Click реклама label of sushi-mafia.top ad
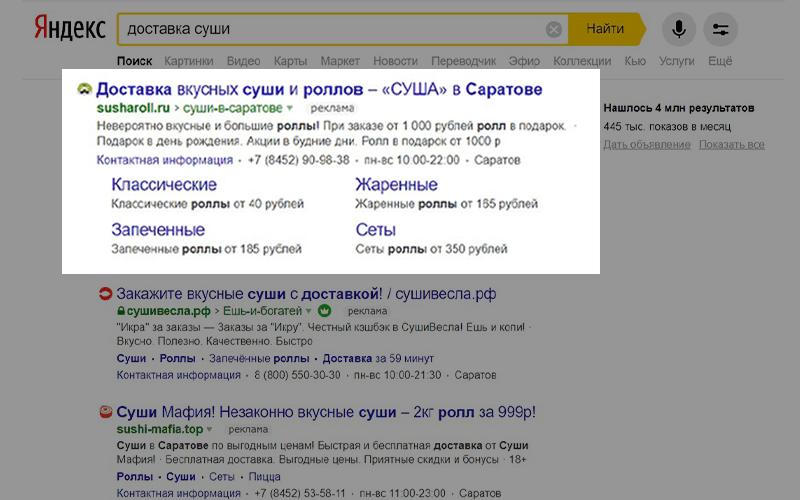Viewport: 800px width, 500px height. pos(248,429)
